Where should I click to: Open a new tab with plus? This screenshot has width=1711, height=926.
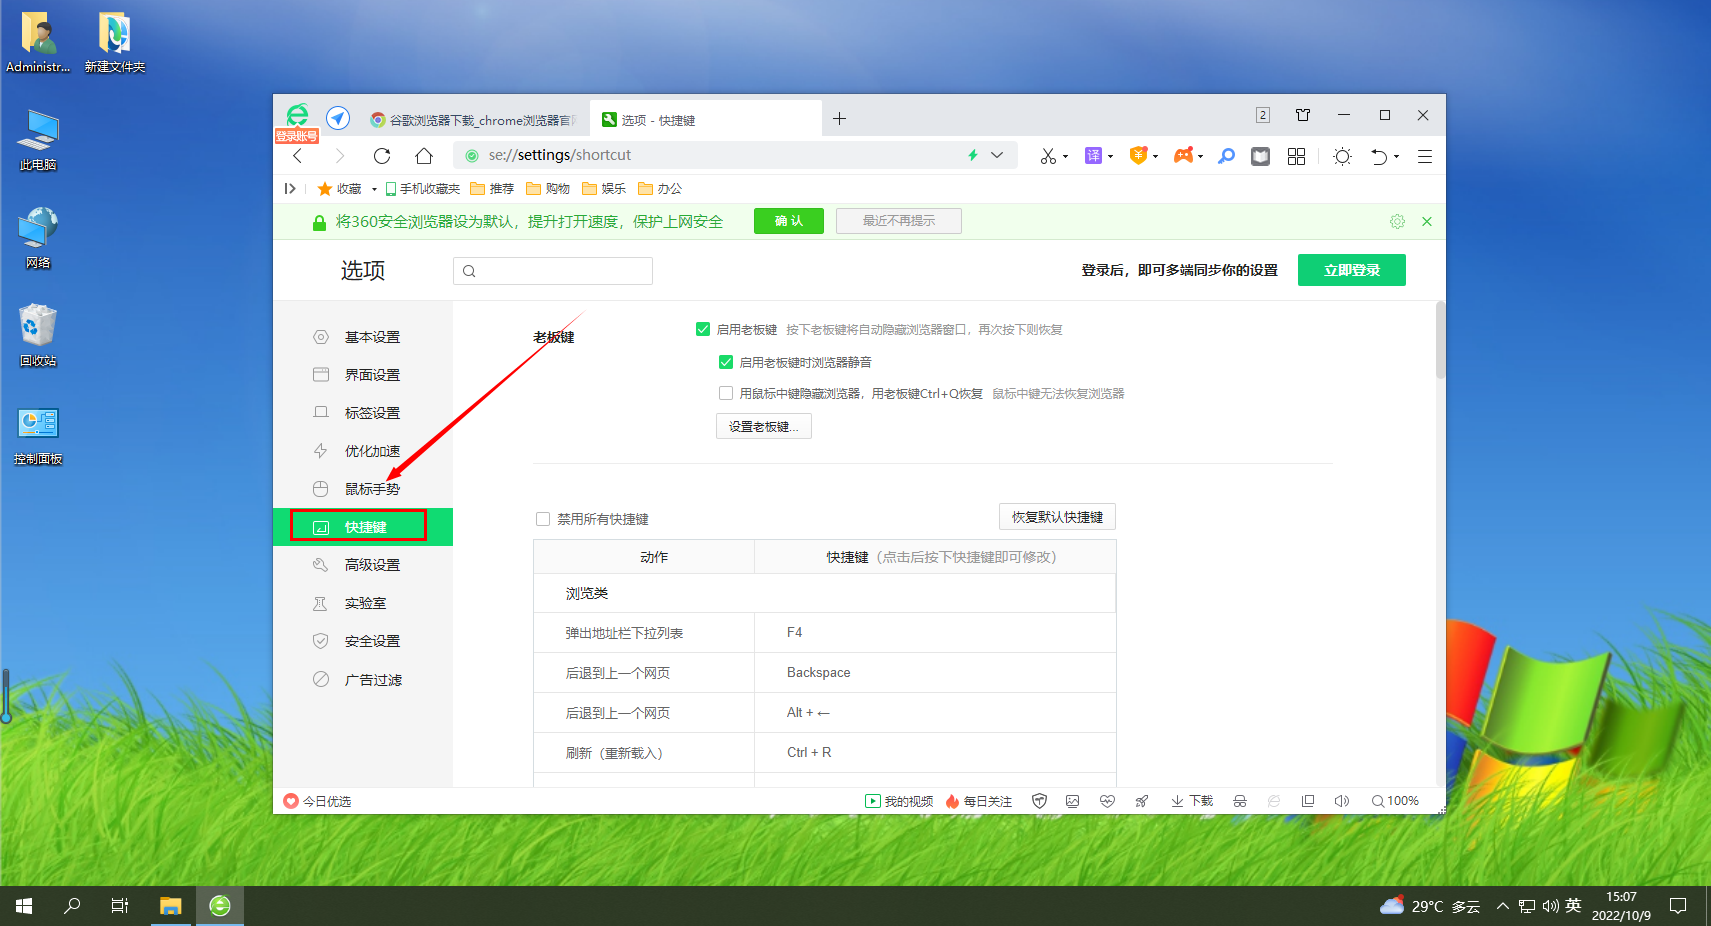[839, 119]
